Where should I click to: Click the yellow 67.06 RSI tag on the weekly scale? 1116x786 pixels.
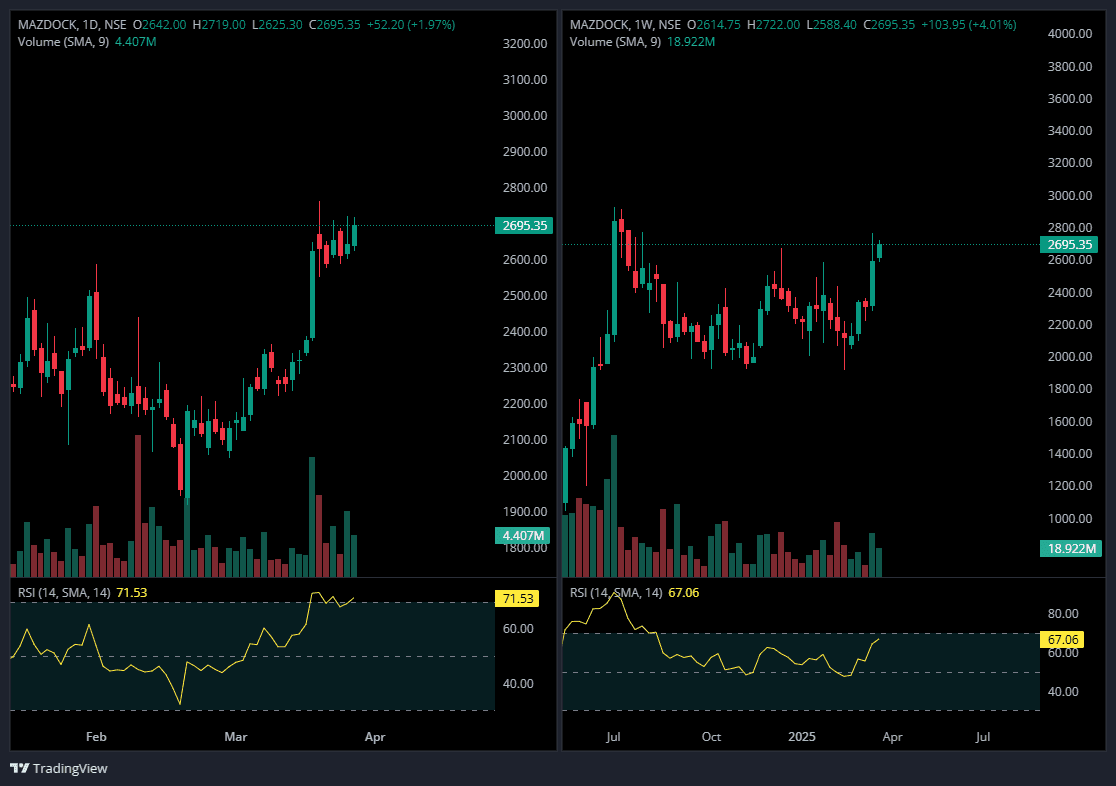click(x=1062, y=639)
